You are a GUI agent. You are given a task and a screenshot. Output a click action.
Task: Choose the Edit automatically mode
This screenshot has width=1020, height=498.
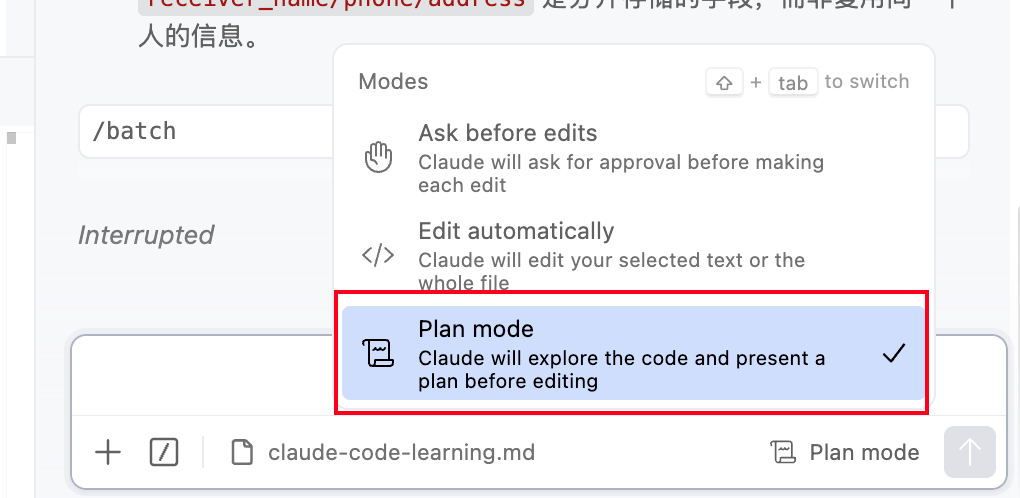pyautogui.click(x=516, y=232)
